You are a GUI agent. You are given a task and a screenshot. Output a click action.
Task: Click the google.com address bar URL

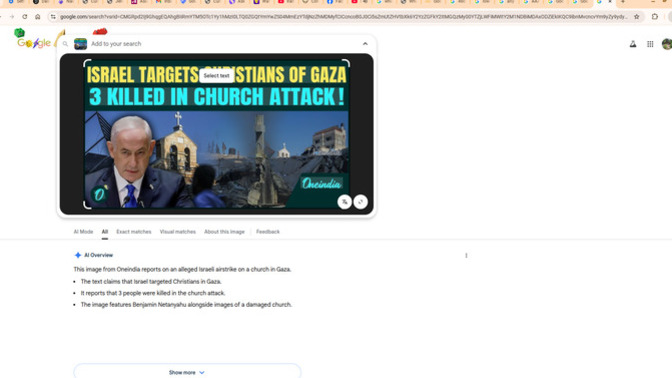point(344,17)
